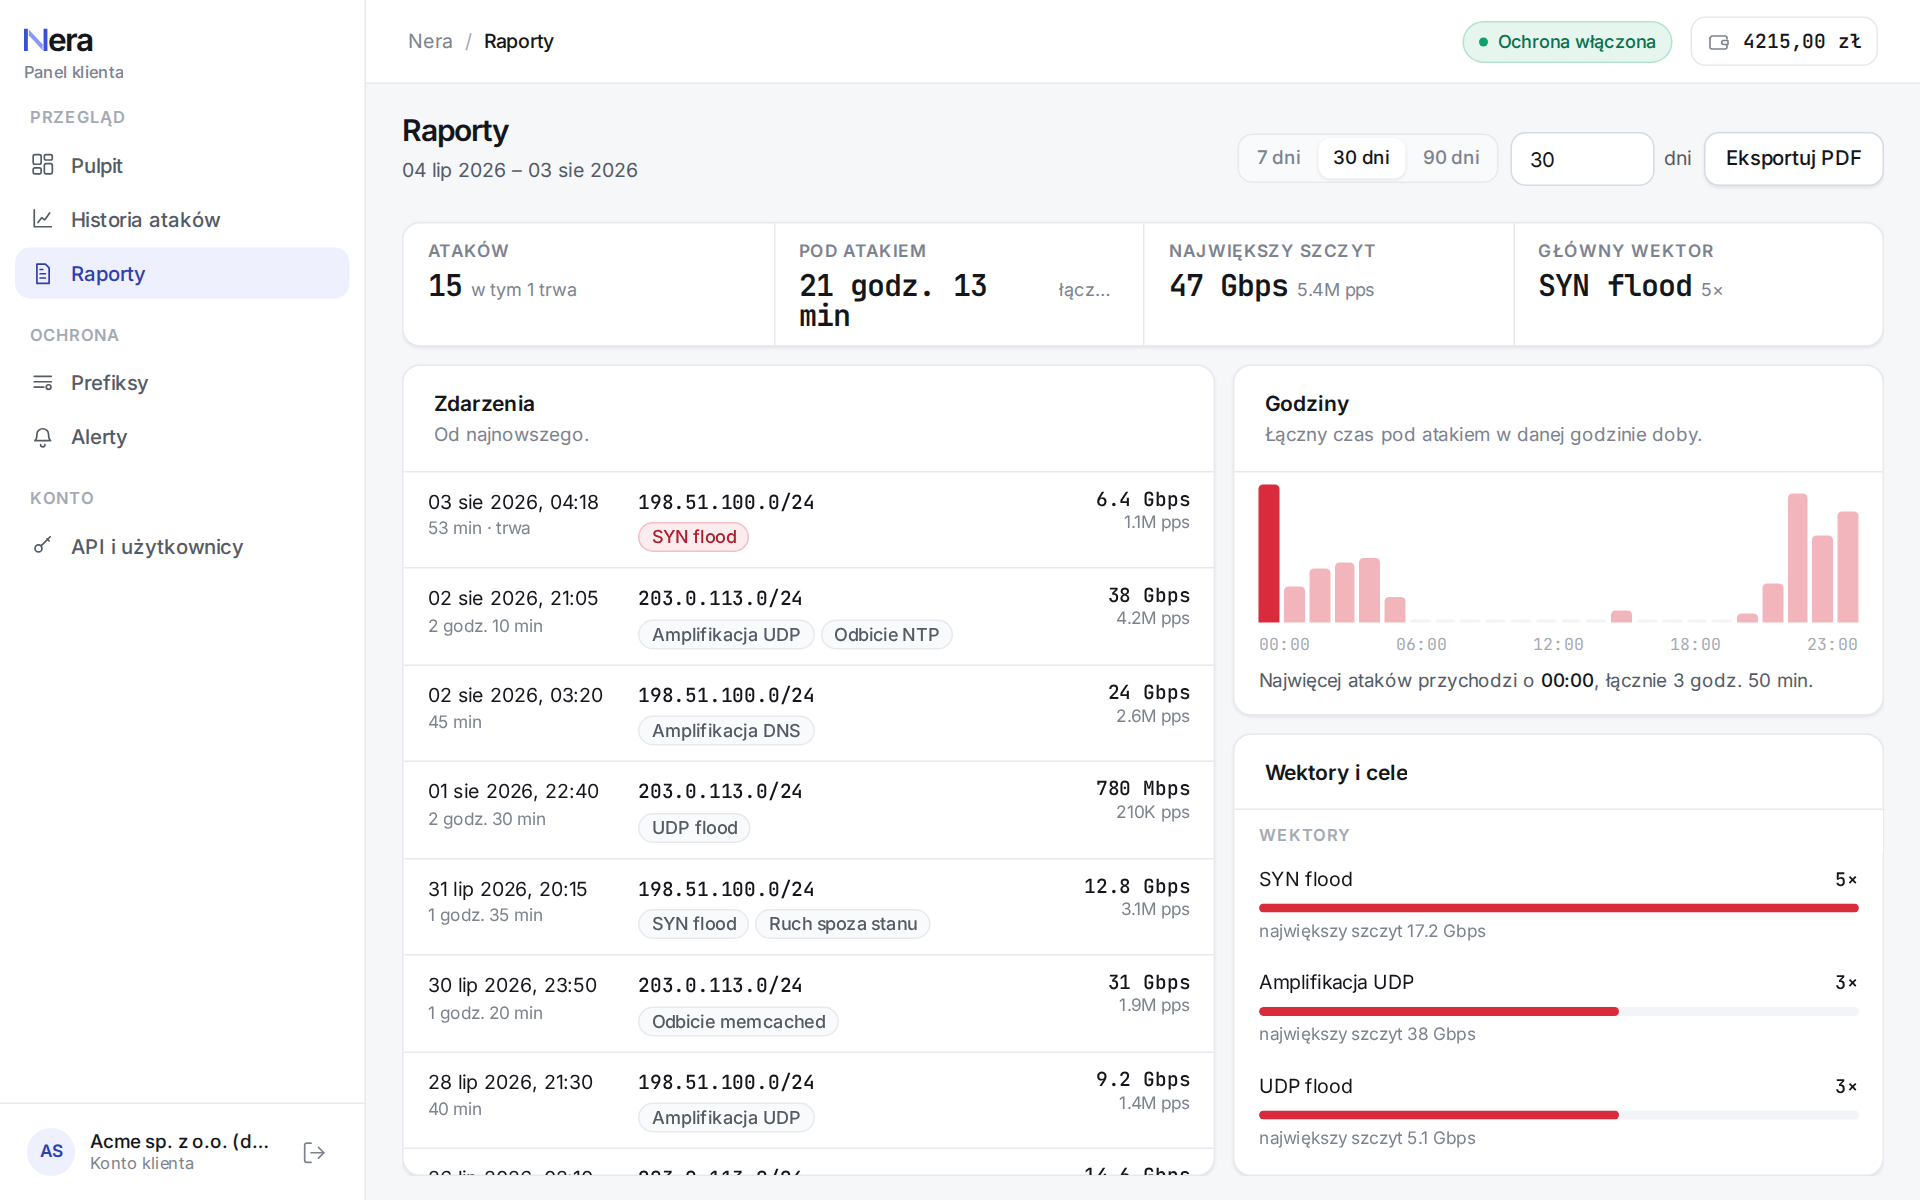Click the Acme sp. z o.o. account name
Viewport: 1920px width, 1200px height.
click(180, 1141)
